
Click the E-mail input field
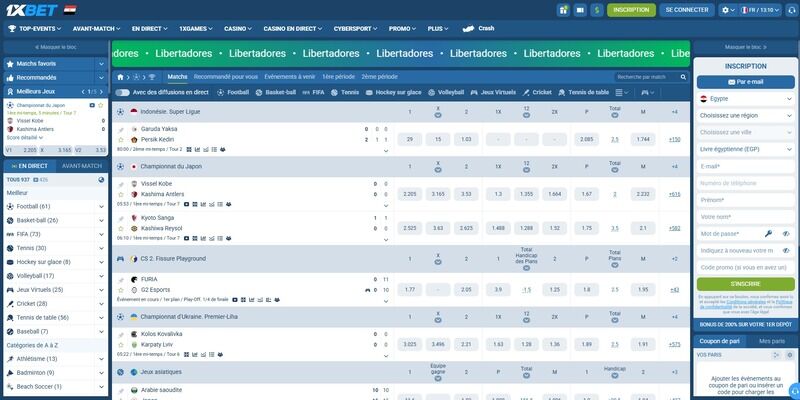pyautogui.click(x=745, y=166)
